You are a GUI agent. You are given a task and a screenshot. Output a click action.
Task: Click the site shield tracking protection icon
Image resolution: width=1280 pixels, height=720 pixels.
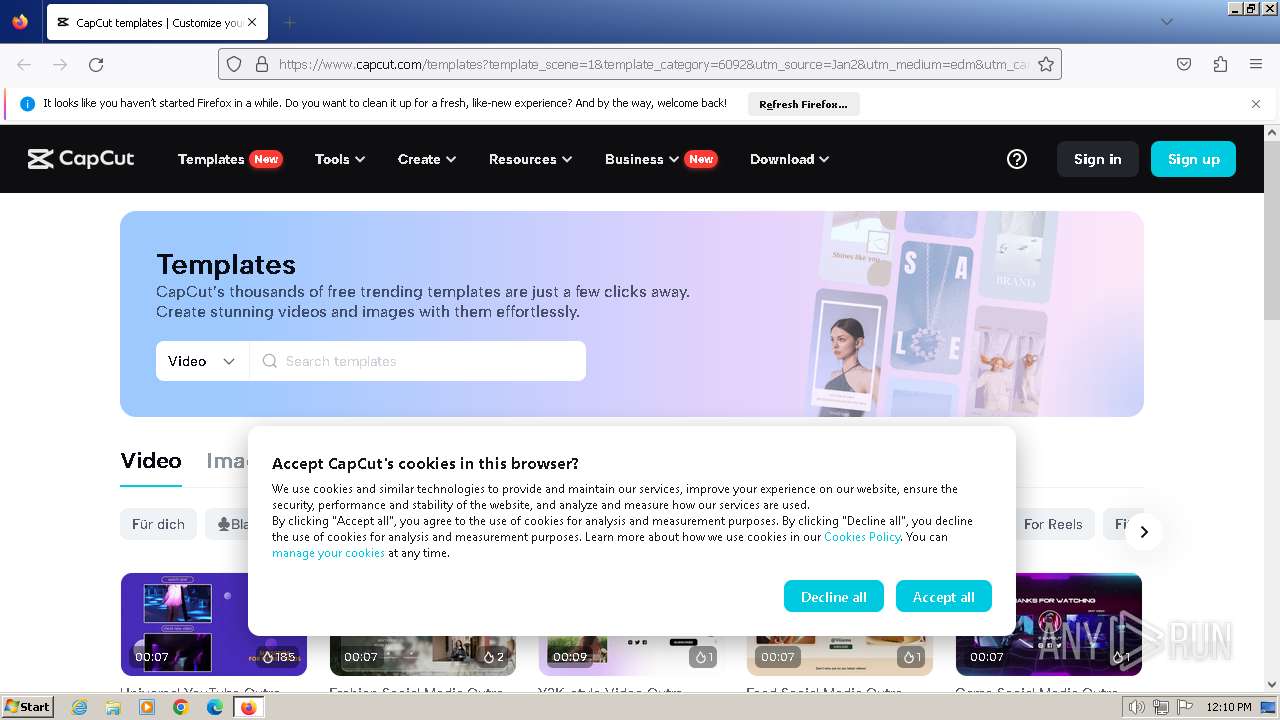click(x=234, y=64)
